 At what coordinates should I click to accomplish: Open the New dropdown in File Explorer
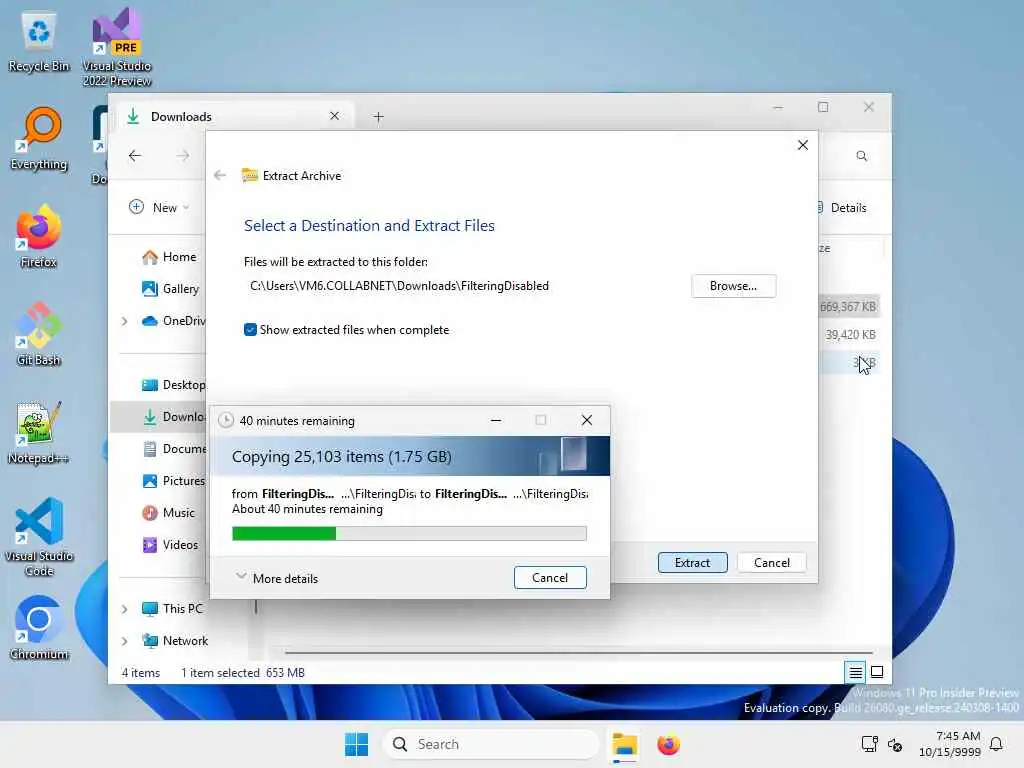[159, 207]
